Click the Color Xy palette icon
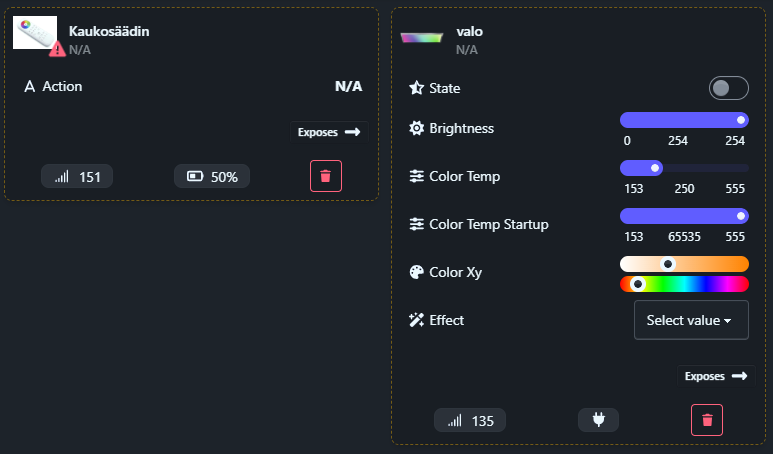The width and height of the screenshot is (773, 454). [417, 272]
